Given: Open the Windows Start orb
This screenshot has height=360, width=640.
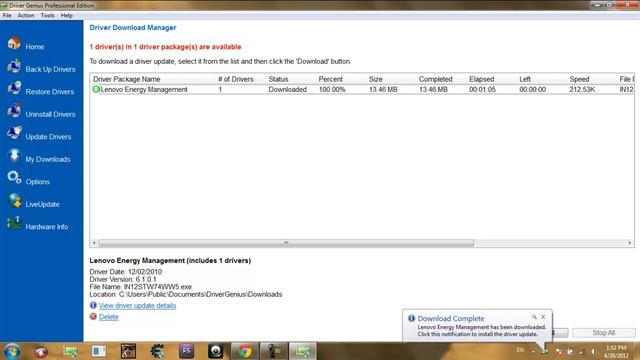Looking at the screenshot, I should pos(12,351).
